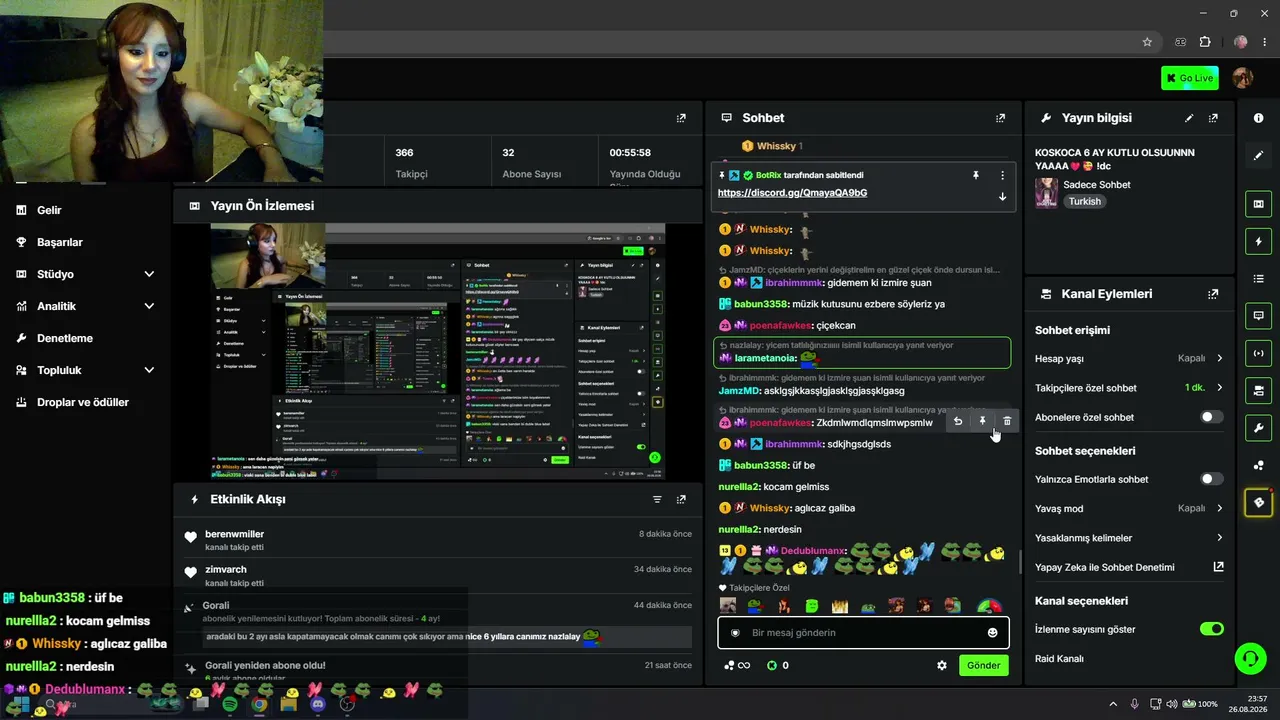Open the yellow-outlined drops sidebar icon
Image resolution: width=1280 pixels, height=720 pixels.
point(1258,502)
